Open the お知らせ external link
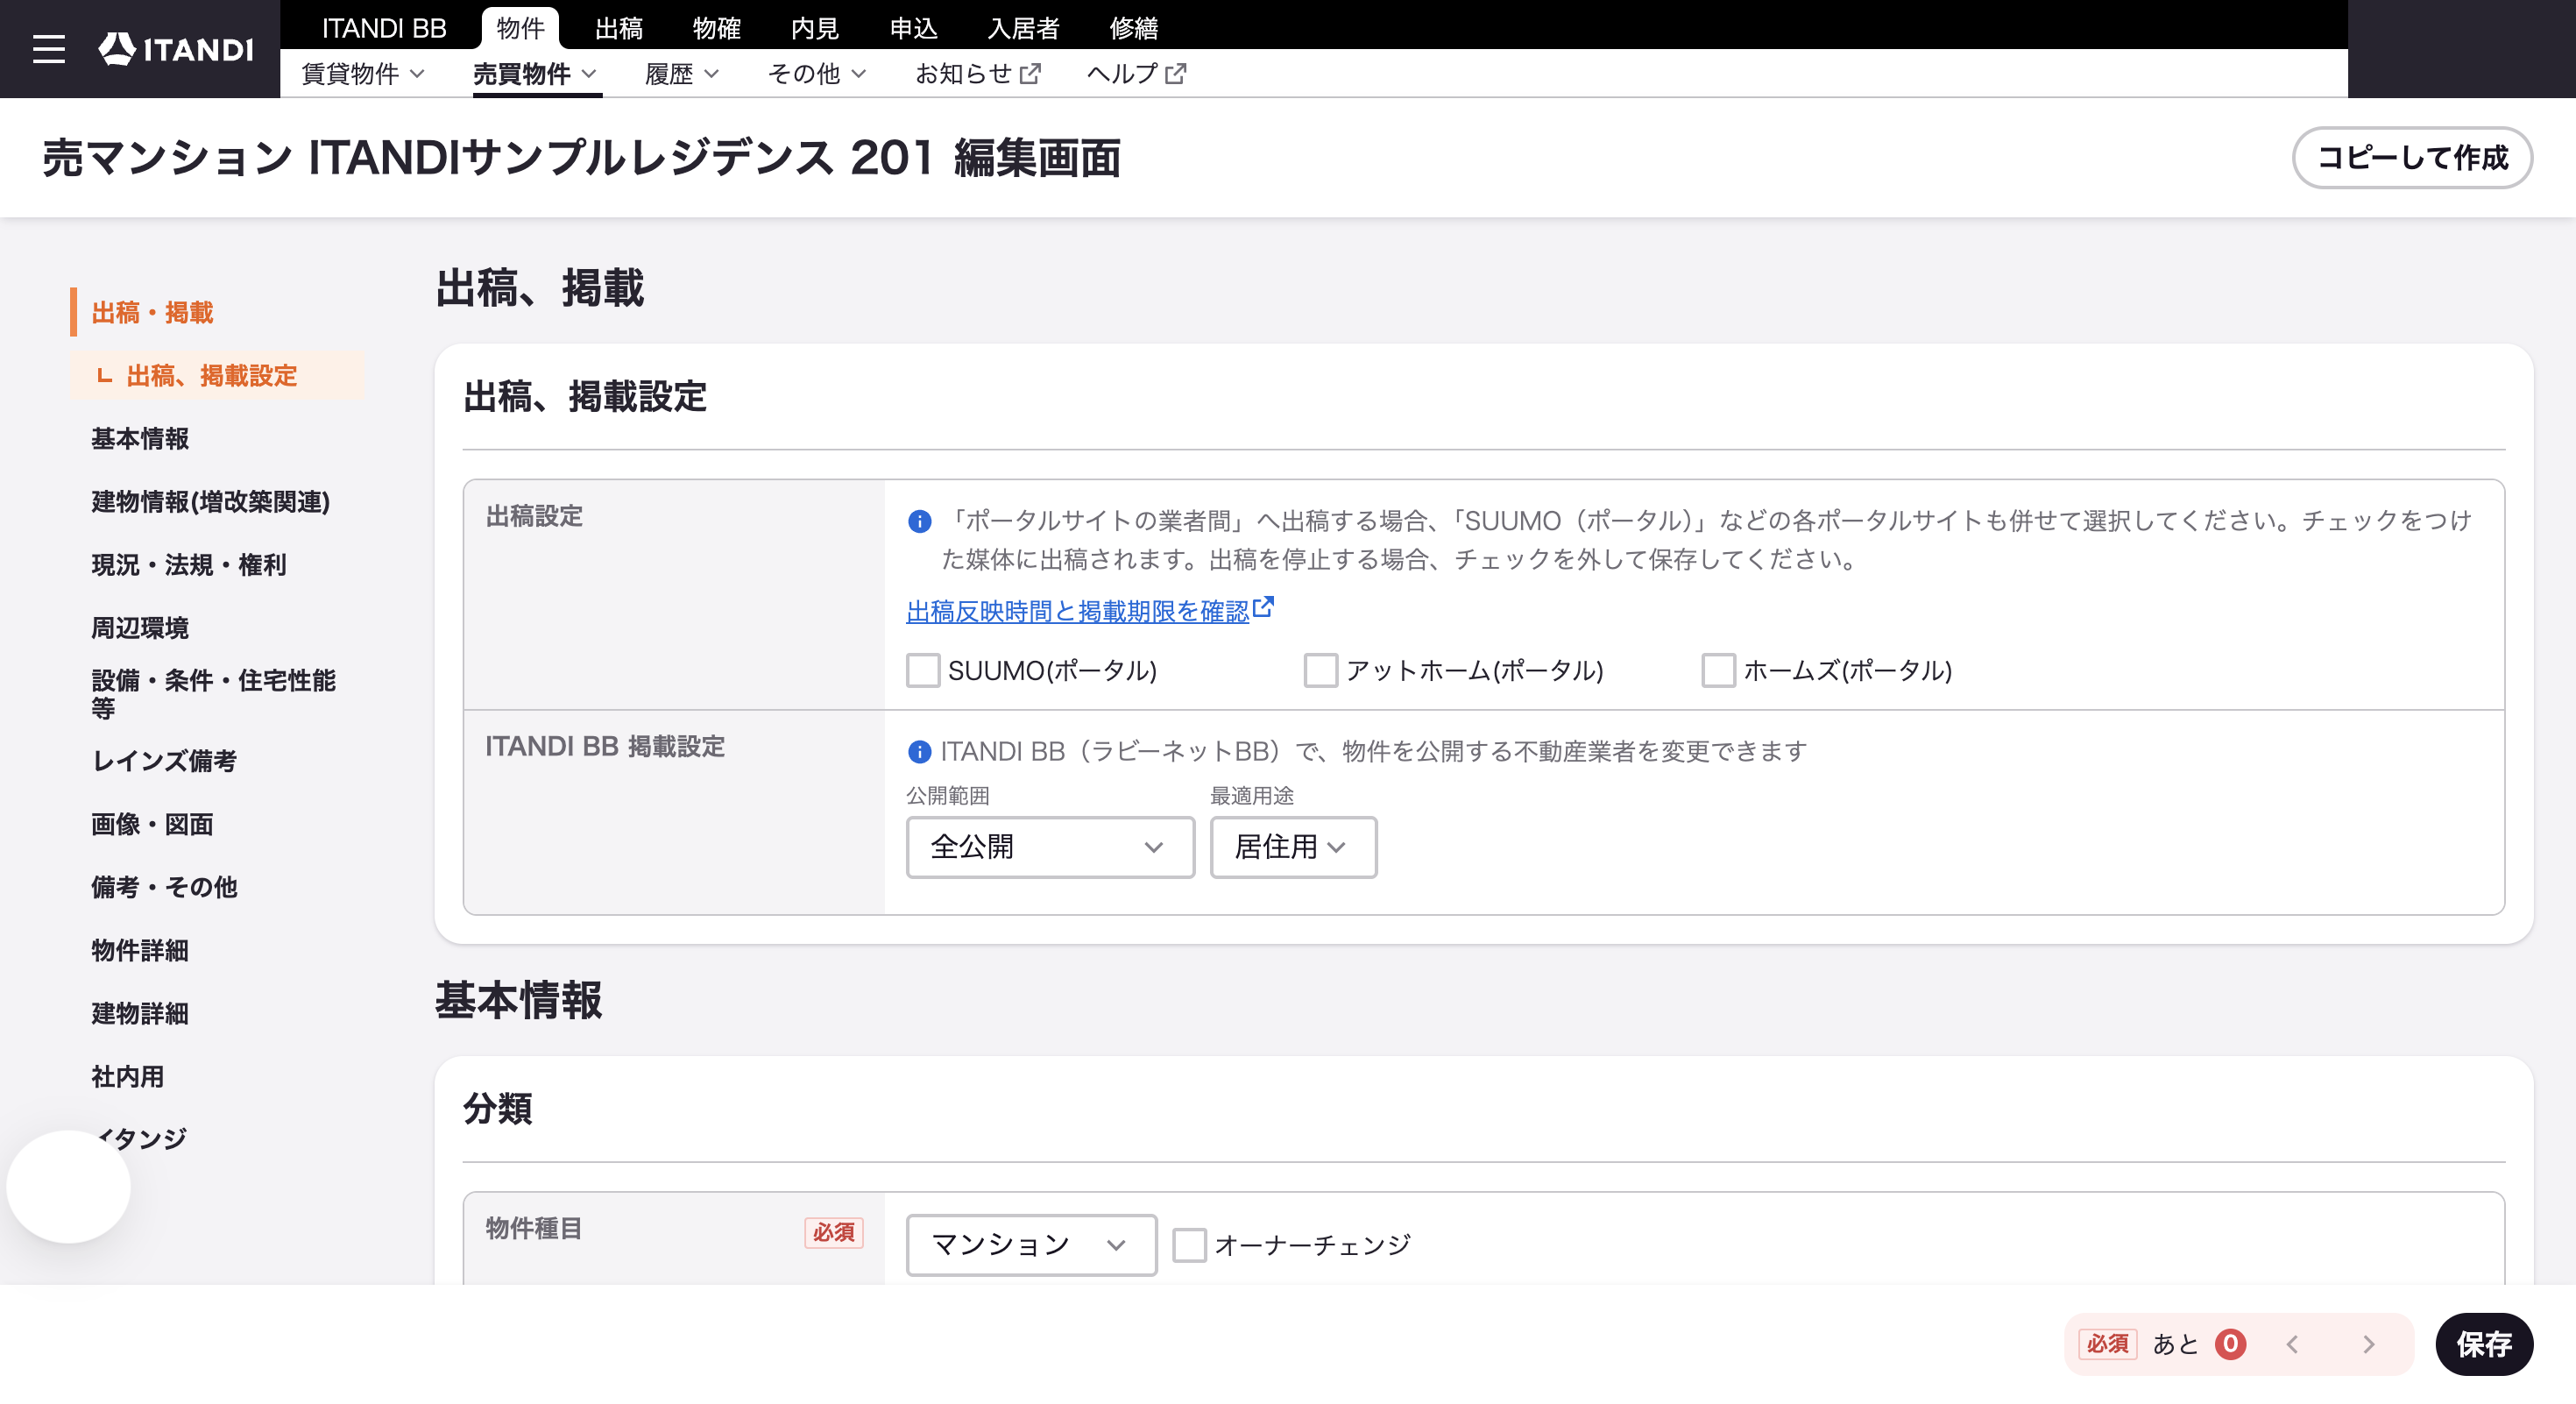Viewport: 2576px width, 1404px height. [978, 74]
